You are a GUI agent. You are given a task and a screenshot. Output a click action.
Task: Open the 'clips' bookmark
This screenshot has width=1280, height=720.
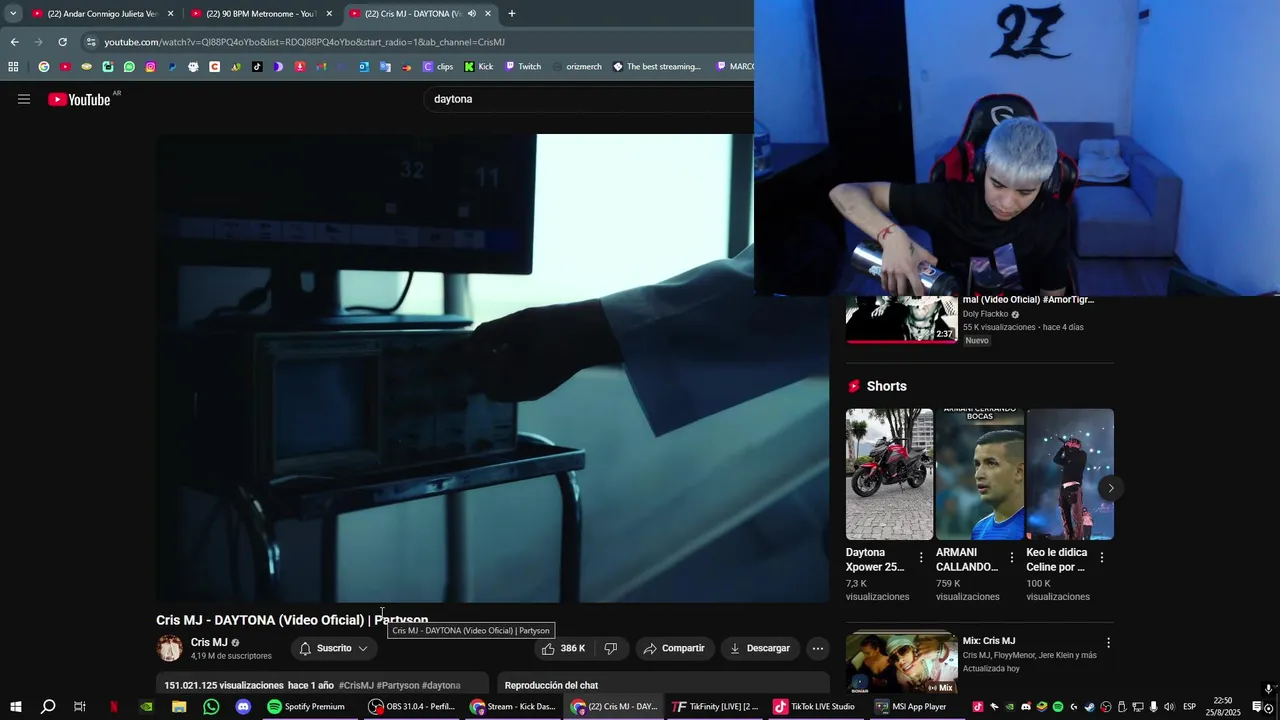[x=438, y=67]
